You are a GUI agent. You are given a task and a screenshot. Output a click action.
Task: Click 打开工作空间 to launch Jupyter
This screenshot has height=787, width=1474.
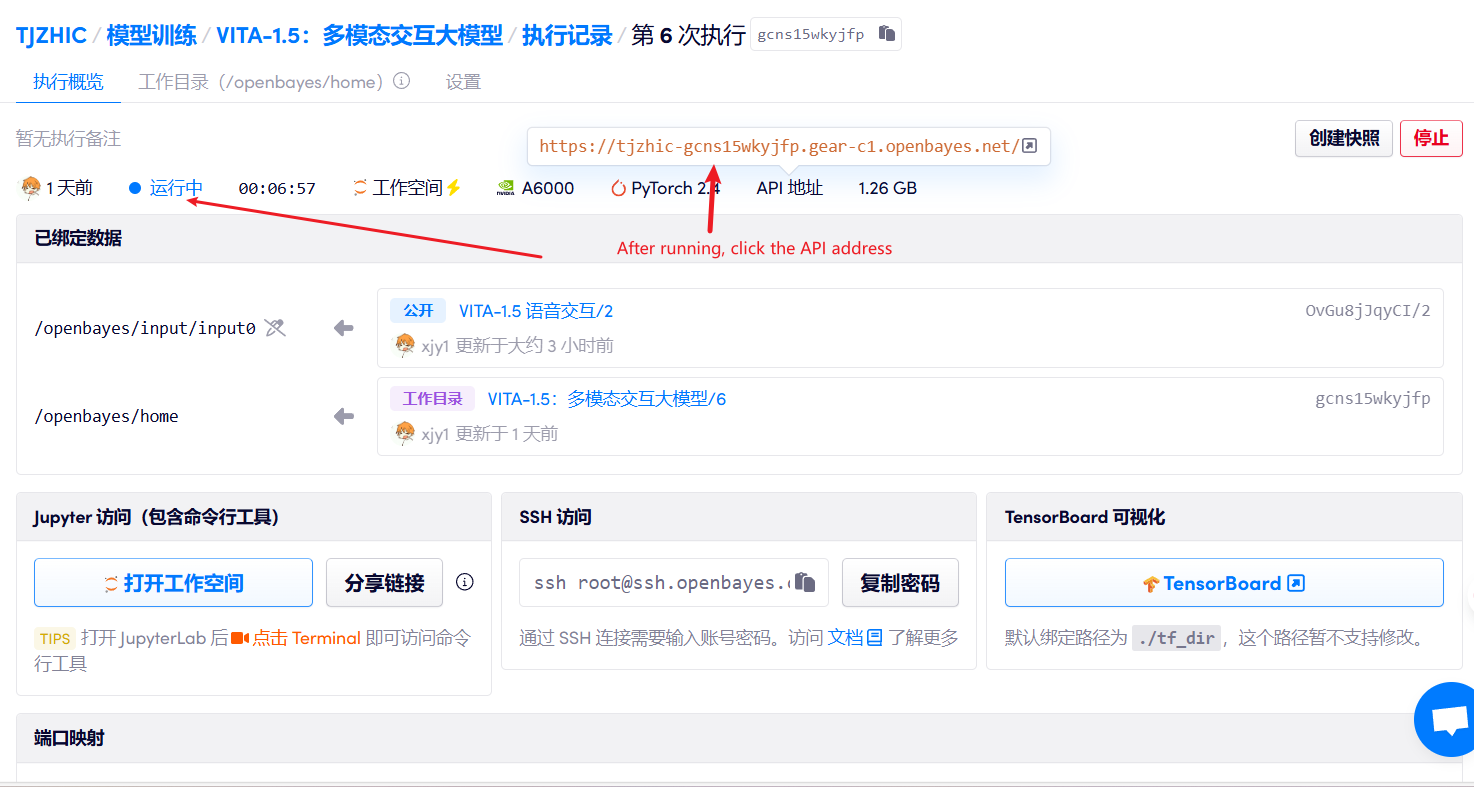click(173, 583)
